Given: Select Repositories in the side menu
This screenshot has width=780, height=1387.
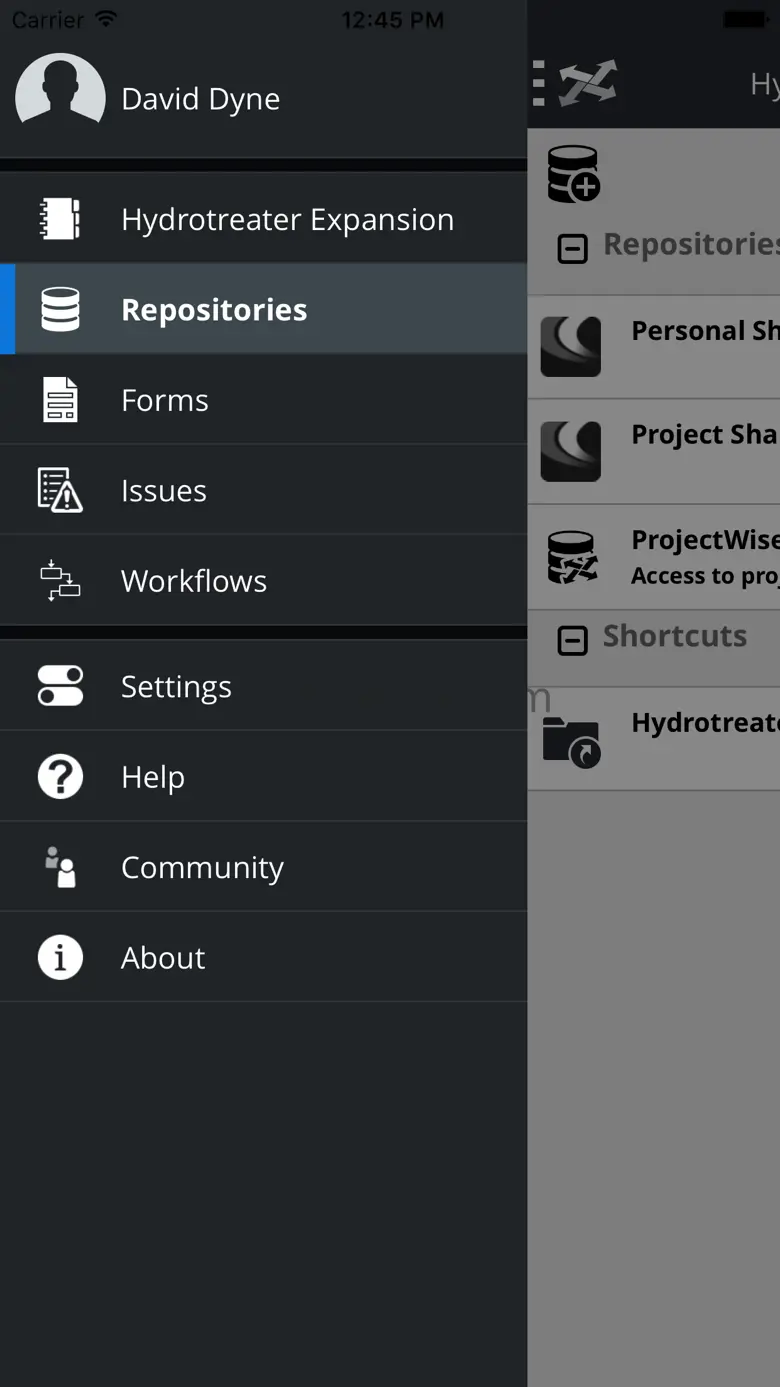Looking at the screenshot, I should click(214, 310).
